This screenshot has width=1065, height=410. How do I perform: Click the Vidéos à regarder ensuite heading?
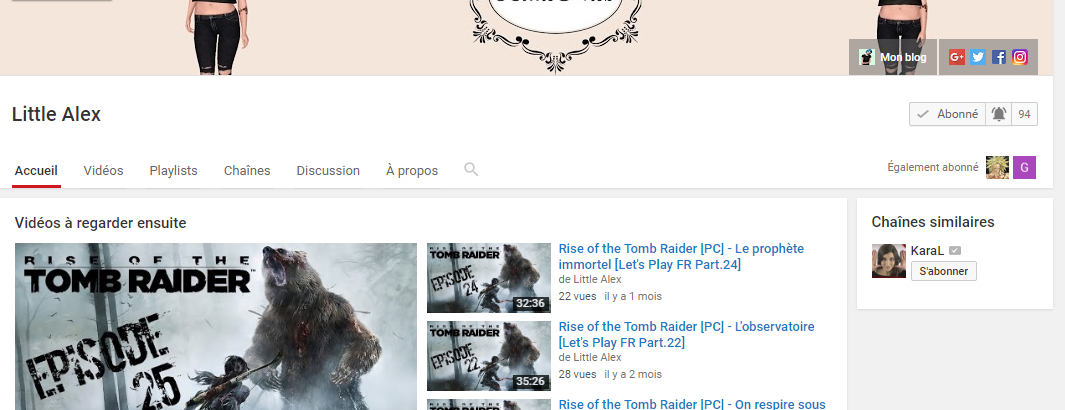(101, 223)
